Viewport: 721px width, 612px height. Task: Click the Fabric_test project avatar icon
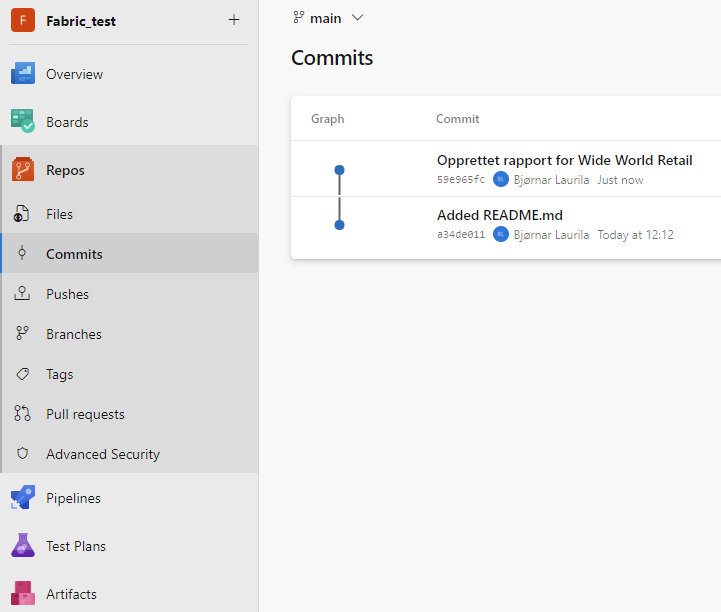tap(23, 20)
